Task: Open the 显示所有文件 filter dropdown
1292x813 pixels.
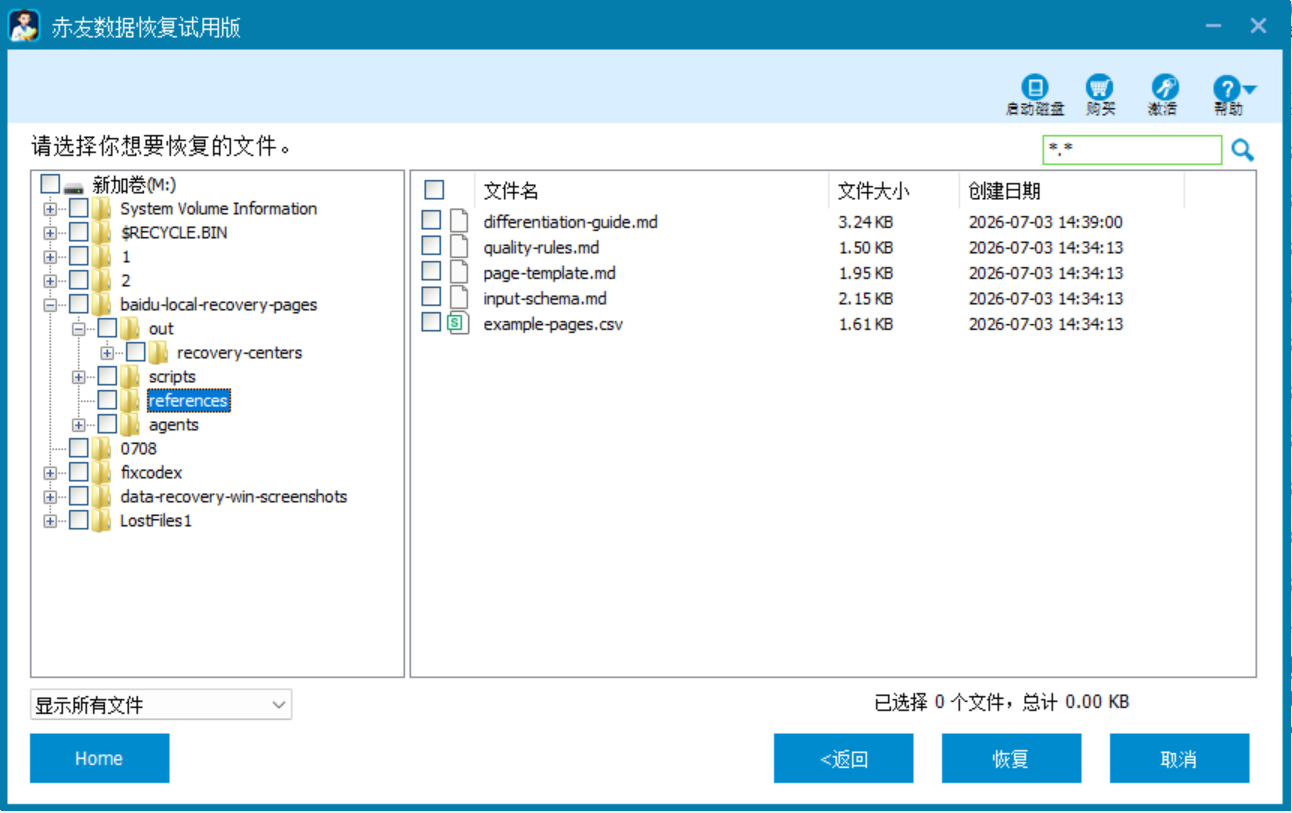Action: (161, 705)
